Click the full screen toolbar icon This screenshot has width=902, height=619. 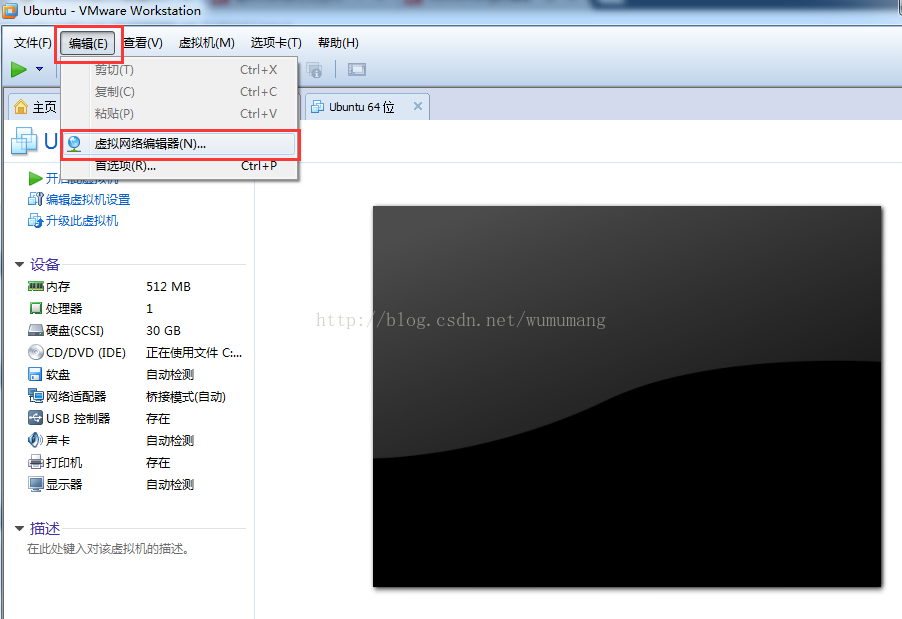click(x=357, y=70)
